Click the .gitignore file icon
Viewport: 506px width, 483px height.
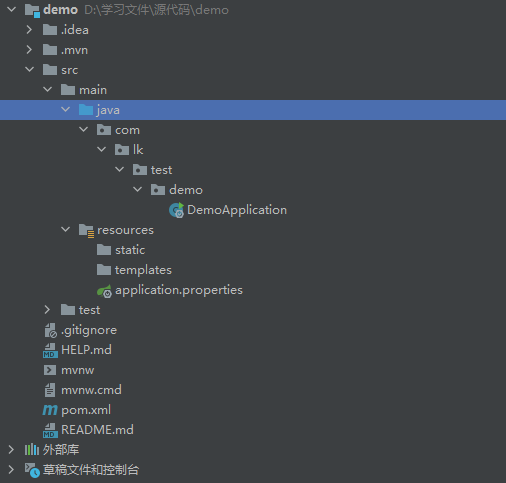[x=51, y=330]
